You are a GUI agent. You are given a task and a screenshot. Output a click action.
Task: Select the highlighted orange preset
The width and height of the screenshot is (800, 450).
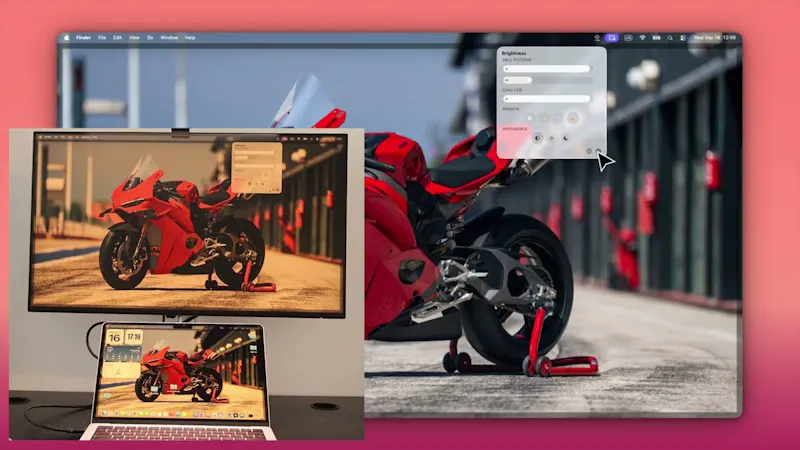click(x=573, y=118)
